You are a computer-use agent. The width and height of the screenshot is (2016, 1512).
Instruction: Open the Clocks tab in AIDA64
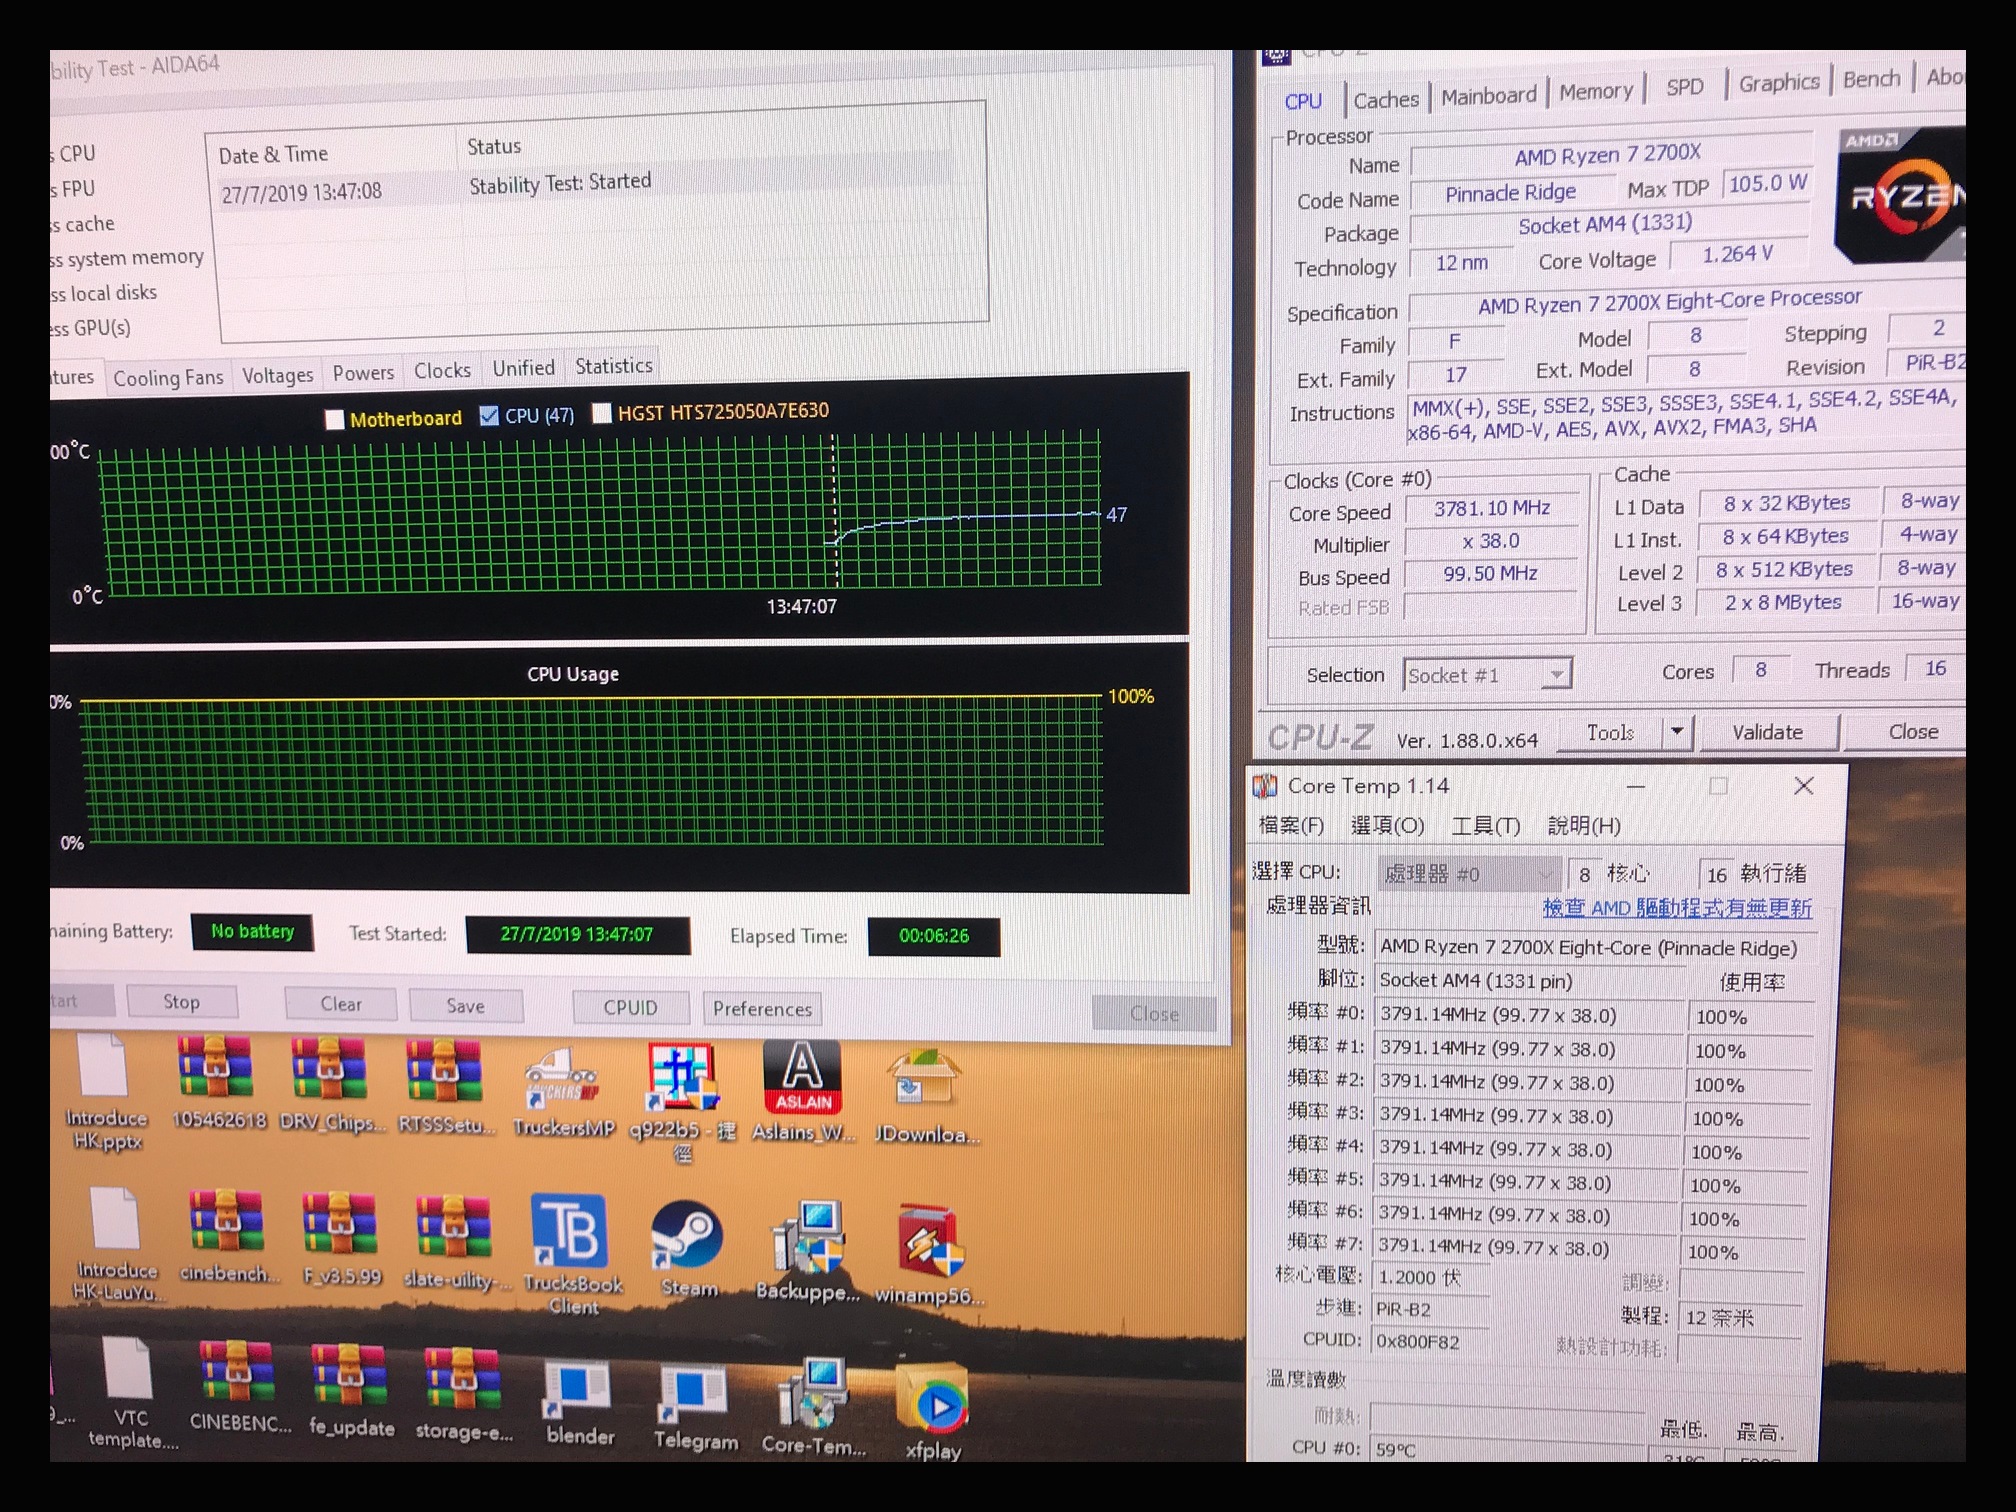tap(442, 370)
